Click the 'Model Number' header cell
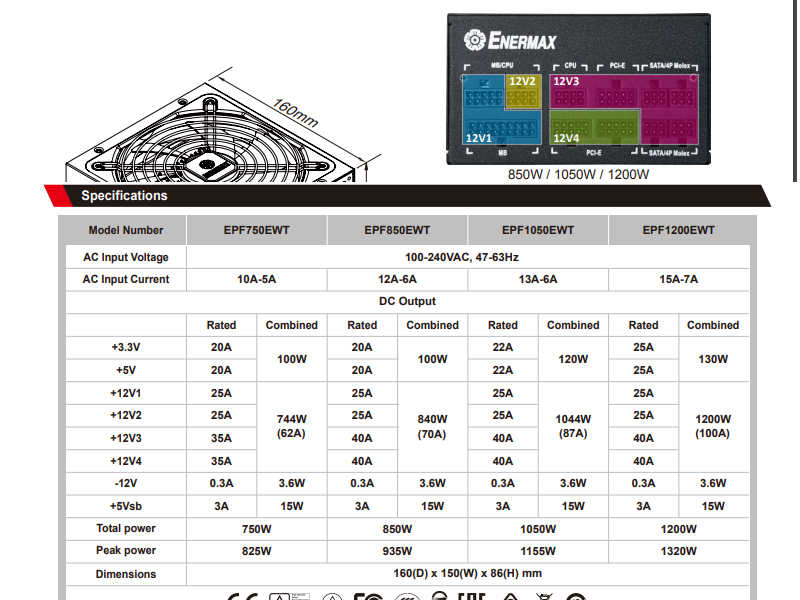This screenshot has width=800, height=600. [x=126, y=230]
